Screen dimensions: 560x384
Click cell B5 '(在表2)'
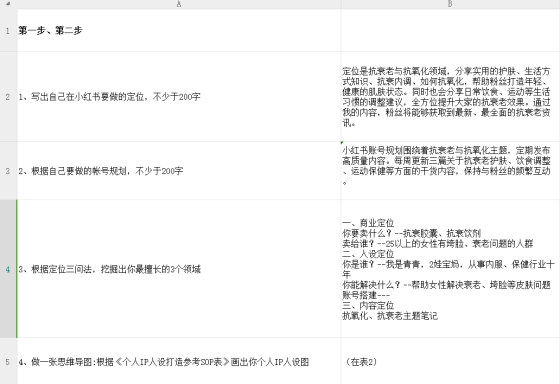(450, 361)
